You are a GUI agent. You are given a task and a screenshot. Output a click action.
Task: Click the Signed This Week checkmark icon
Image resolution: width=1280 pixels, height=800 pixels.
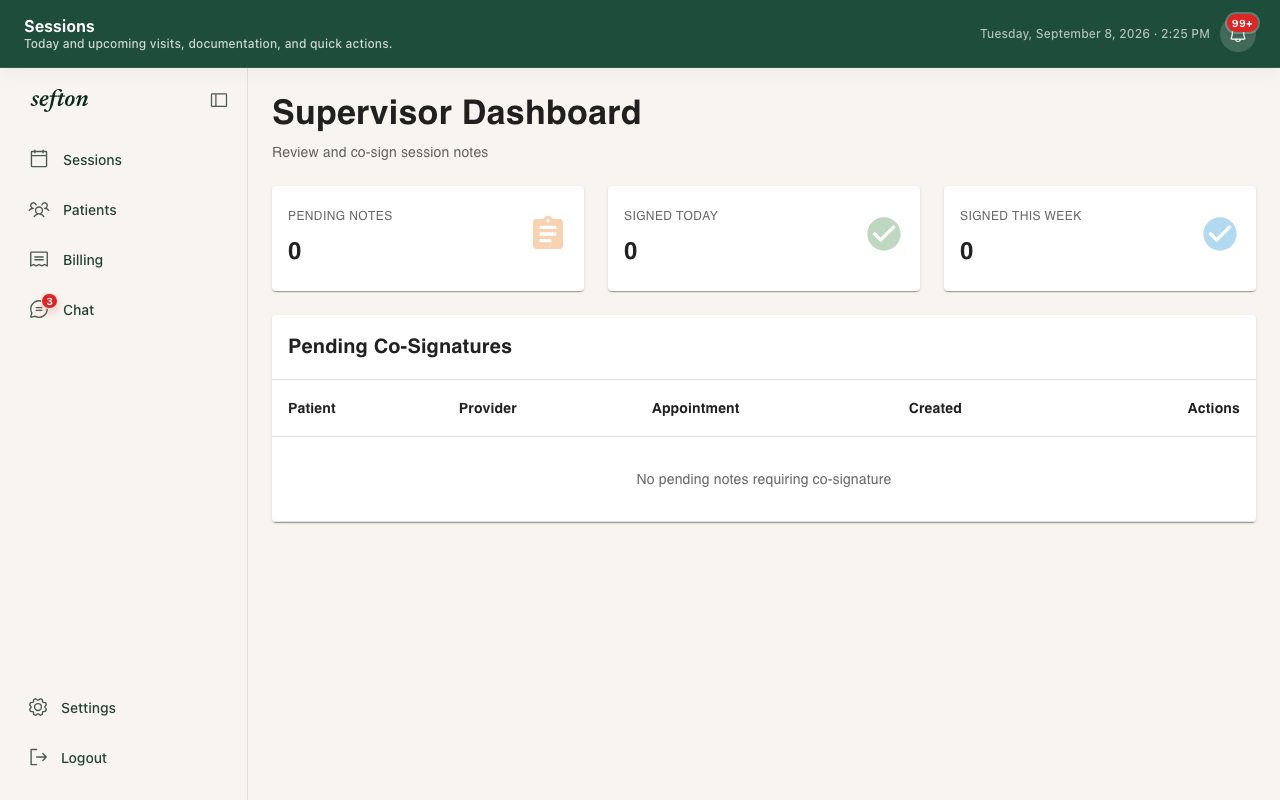point(1220,234)
